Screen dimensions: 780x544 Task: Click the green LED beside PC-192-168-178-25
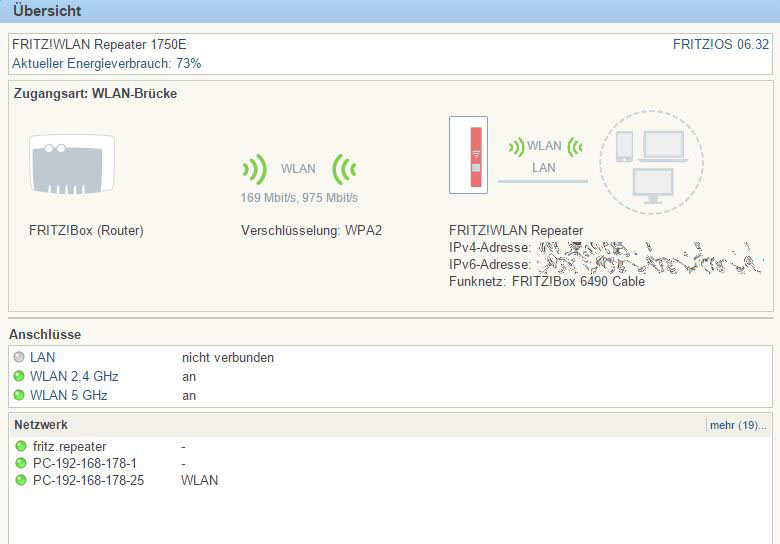[21, 480]
